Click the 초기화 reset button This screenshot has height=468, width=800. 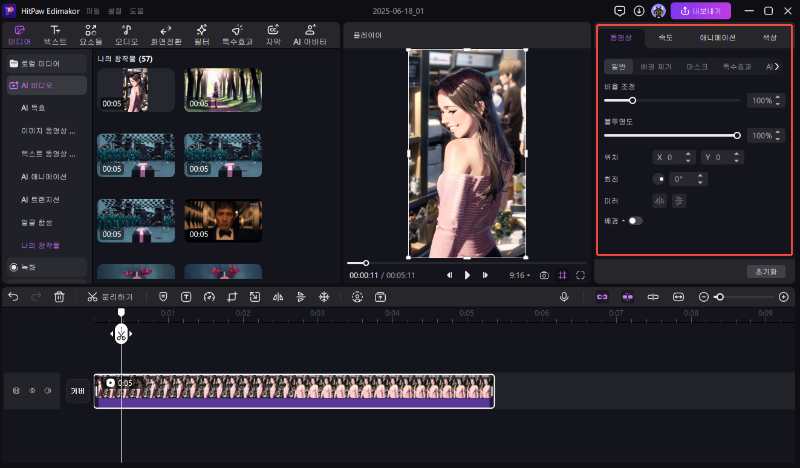[x=765, y=271]
